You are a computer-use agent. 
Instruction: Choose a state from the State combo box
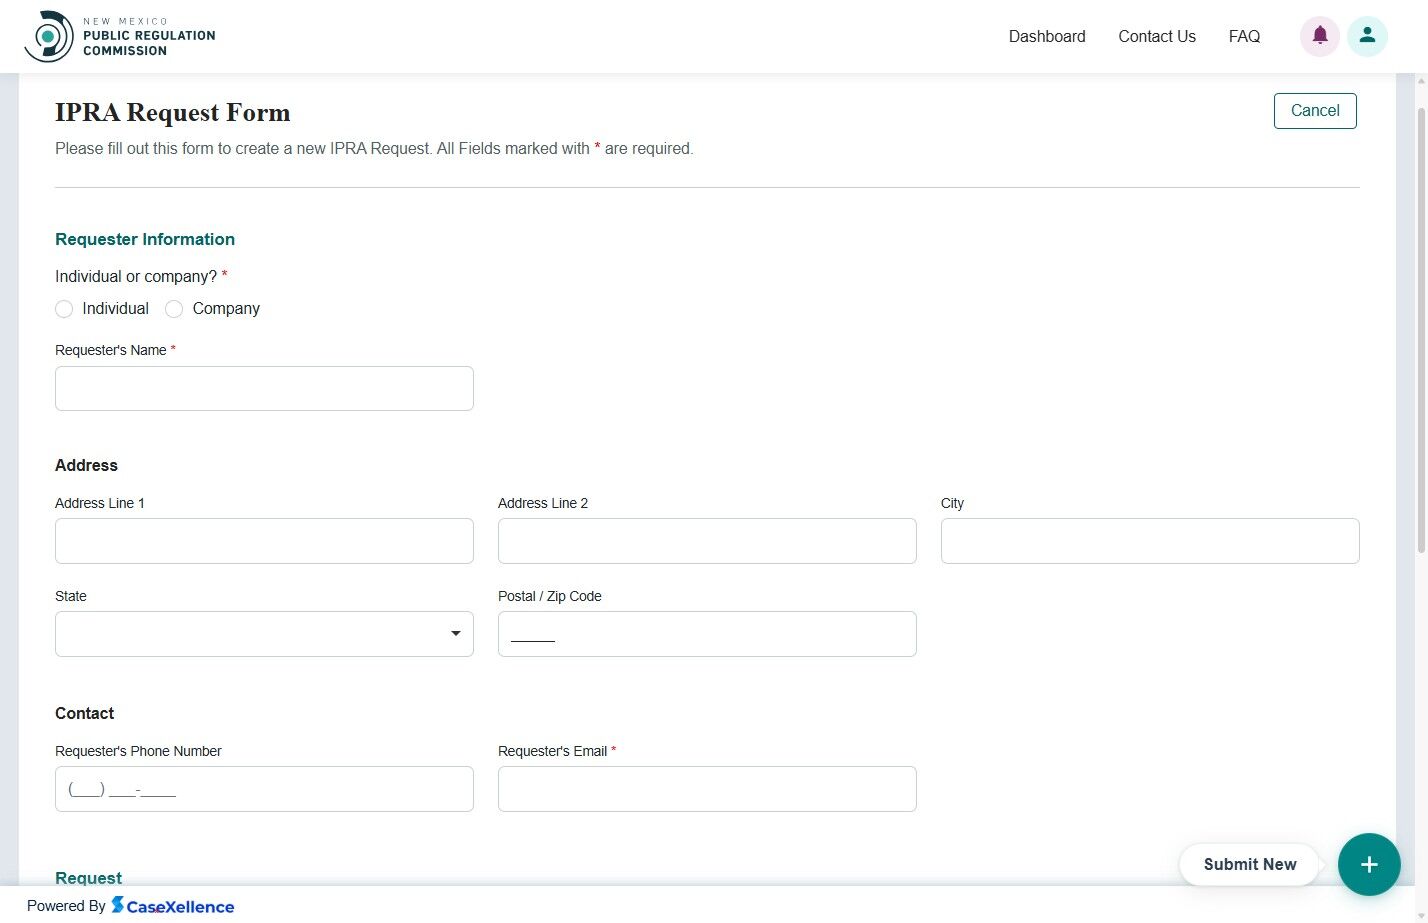(264, 633)
